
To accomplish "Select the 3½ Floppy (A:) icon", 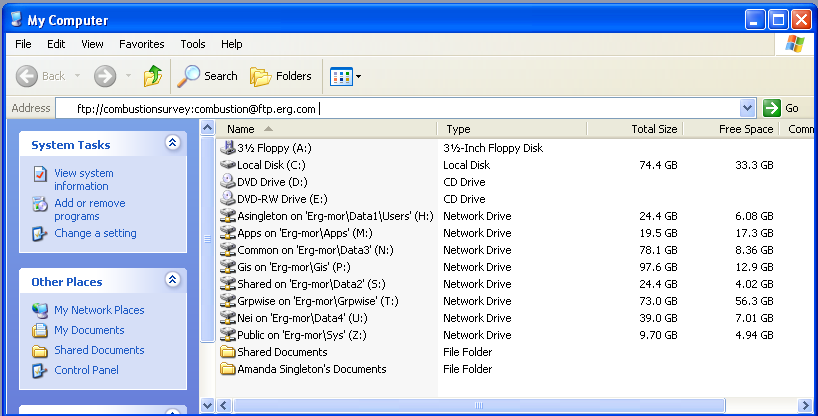I will pos(228,148).
